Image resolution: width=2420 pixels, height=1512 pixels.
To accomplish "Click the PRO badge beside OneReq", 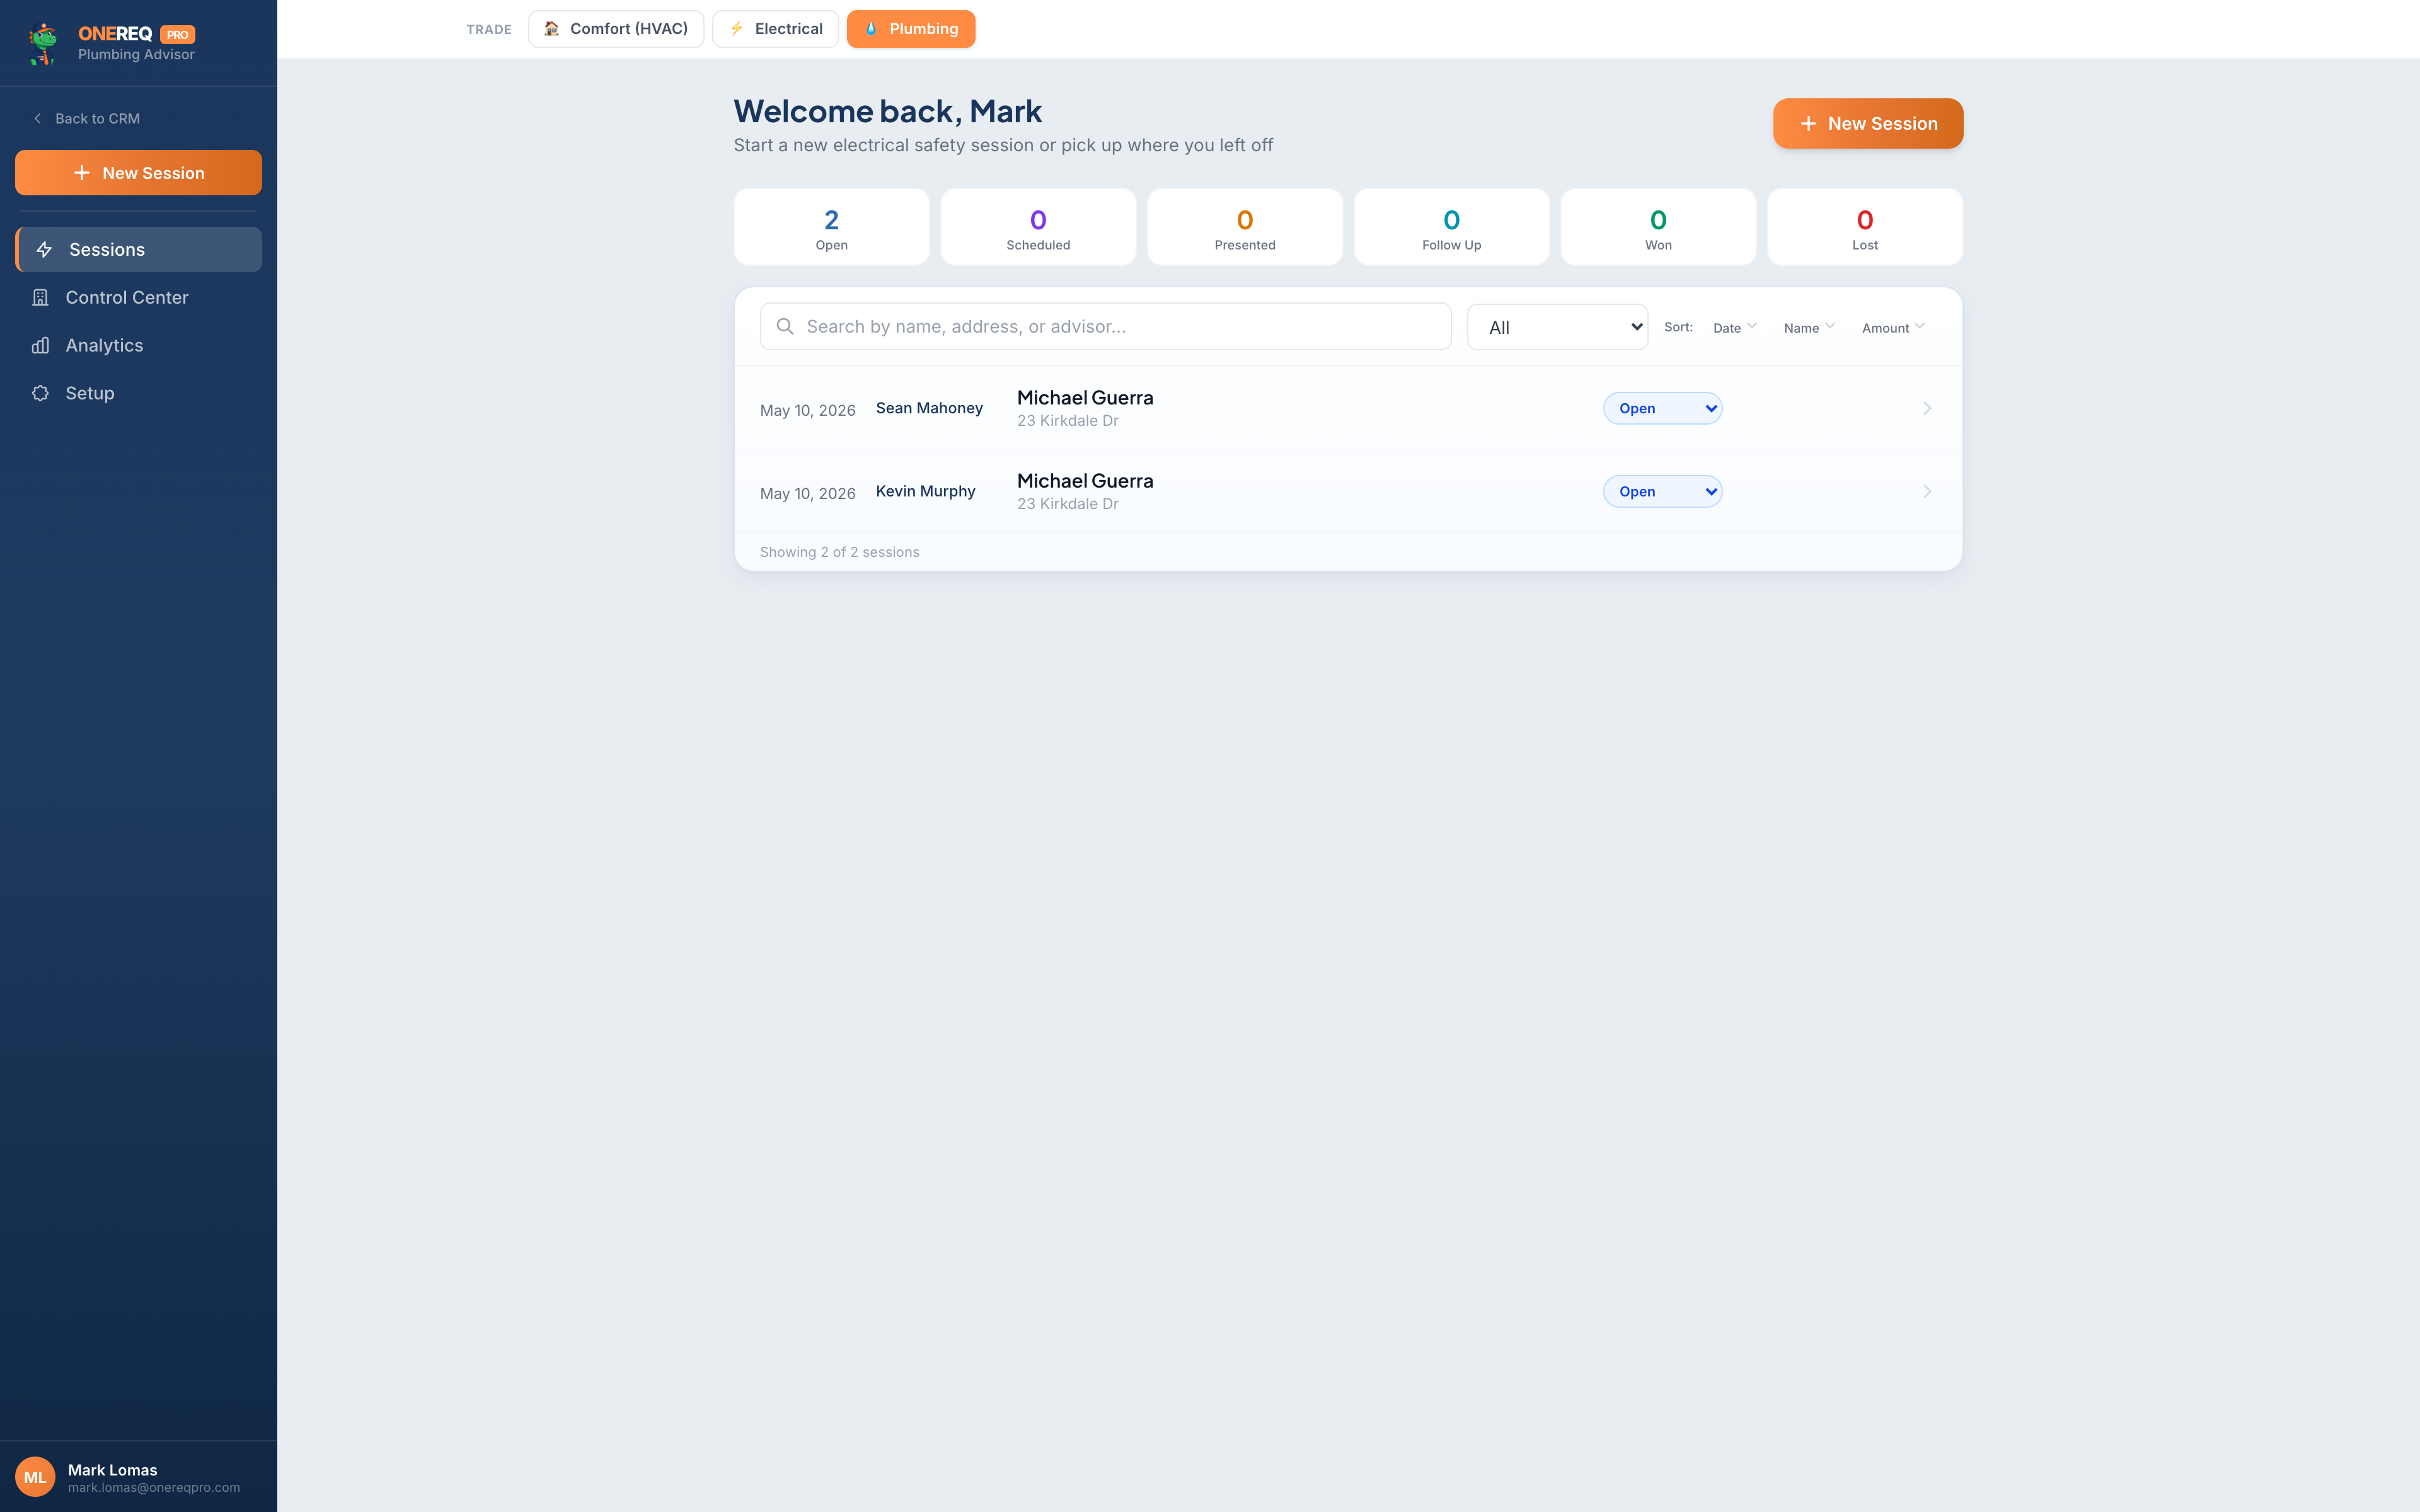I will click(x=178, y=34).
